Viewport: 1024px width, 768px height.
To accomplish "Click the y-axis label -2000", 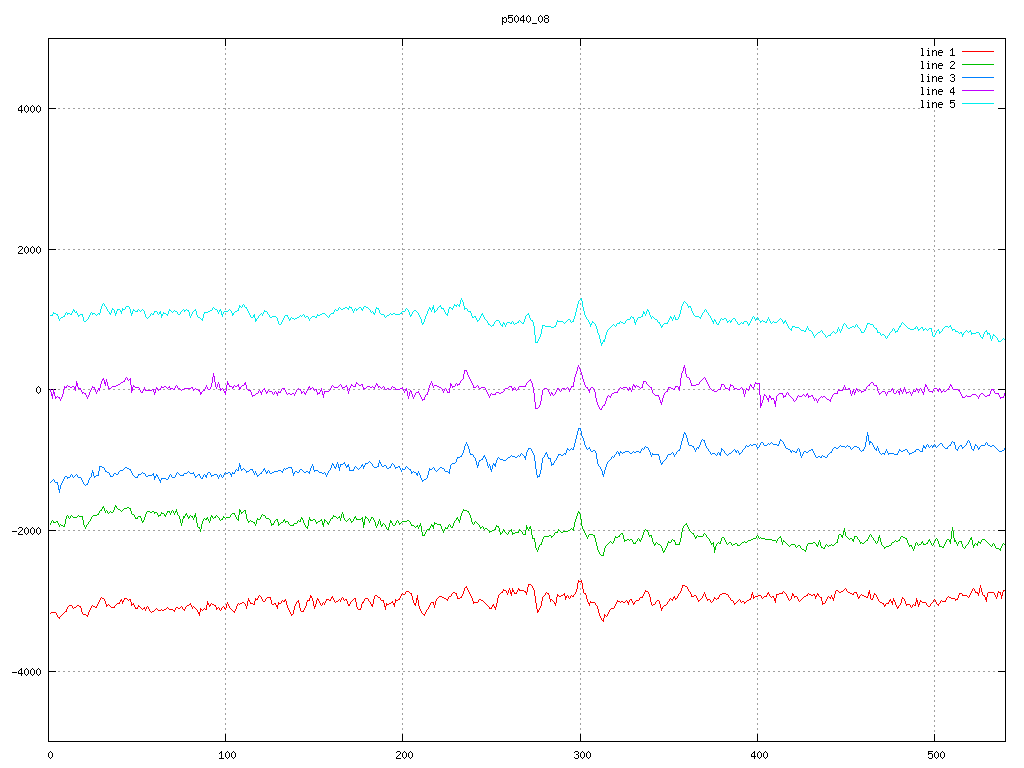I will click(27, 531).
